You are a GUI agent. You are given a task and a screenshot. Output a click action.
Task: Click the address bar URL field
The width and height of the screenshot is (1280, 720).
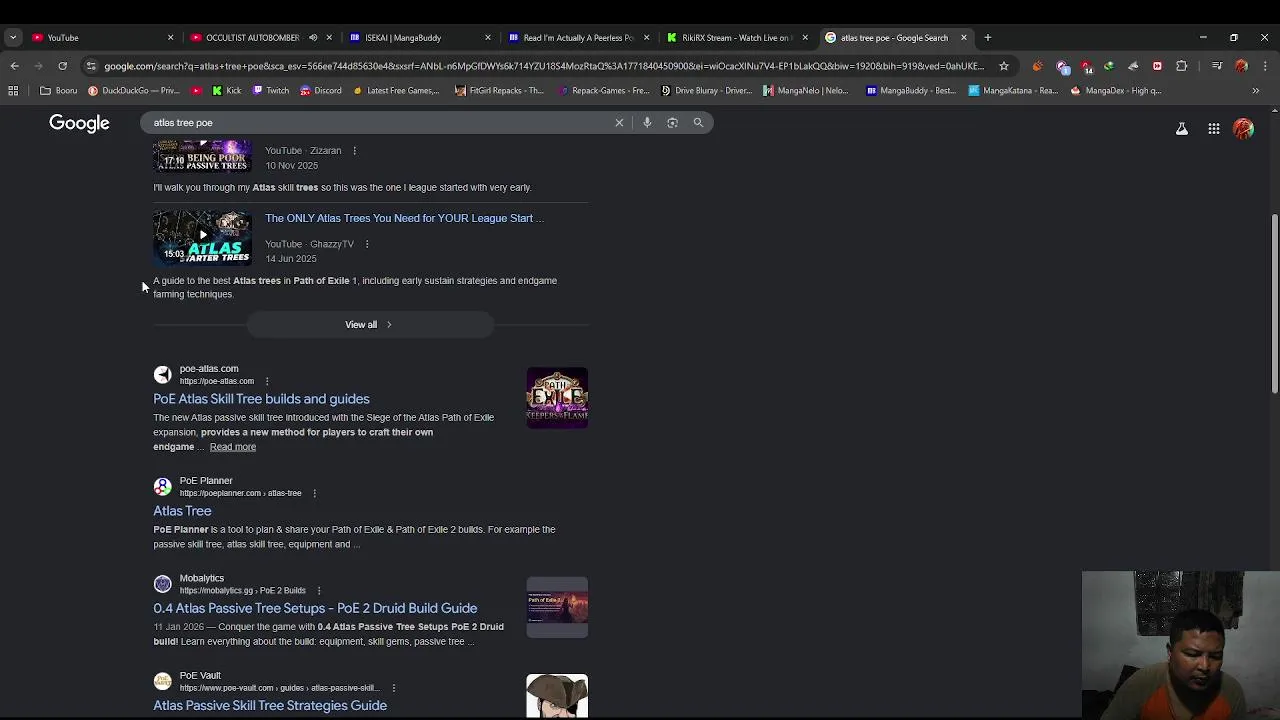[545, 66]
